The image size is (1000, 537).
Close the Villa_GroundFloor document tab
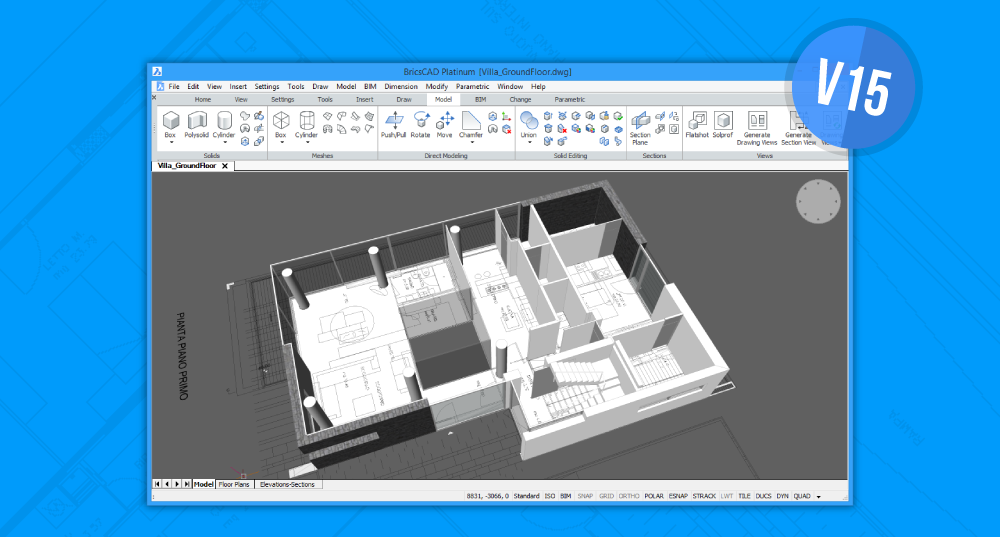(x=226, y=166)
